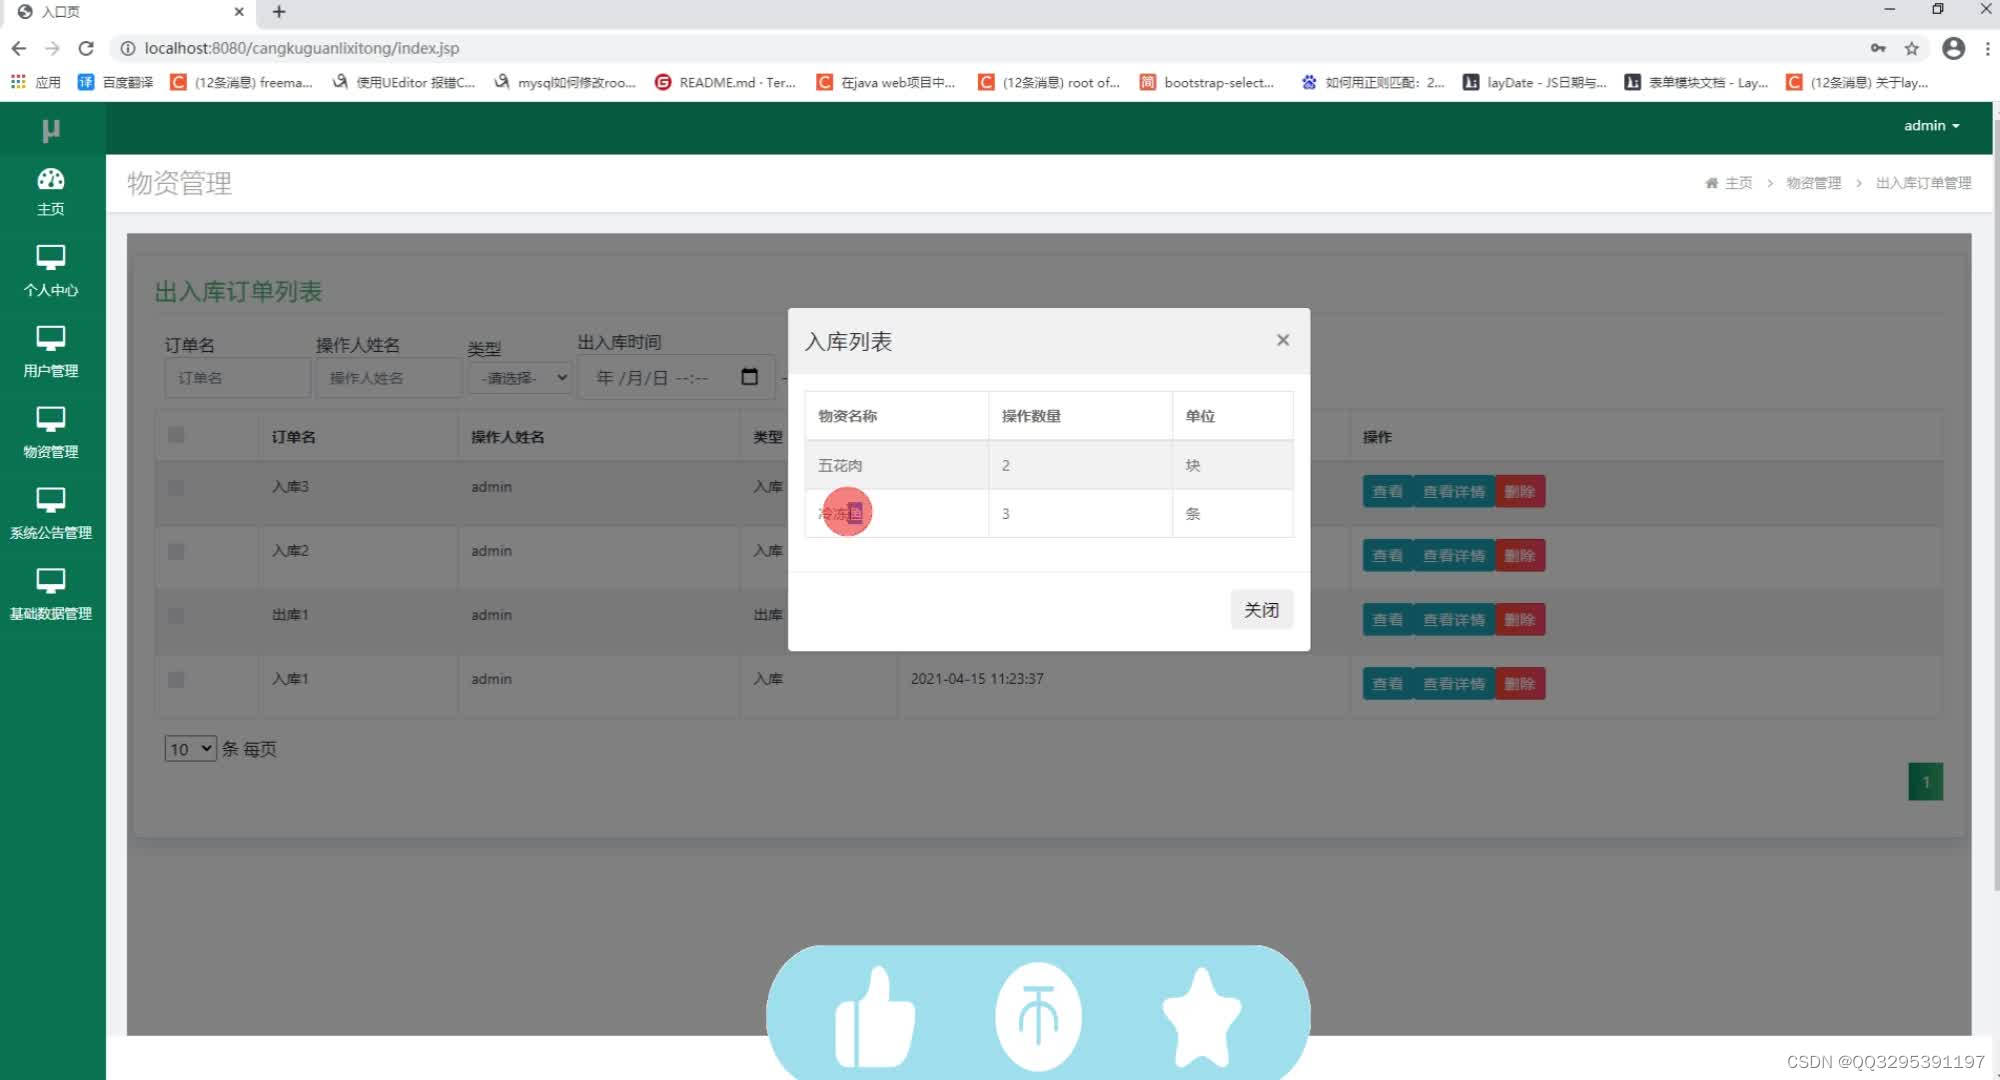The image size is (2000, 1080).
Task: Click the address bar URL
Action: click(x=301, y=48)
